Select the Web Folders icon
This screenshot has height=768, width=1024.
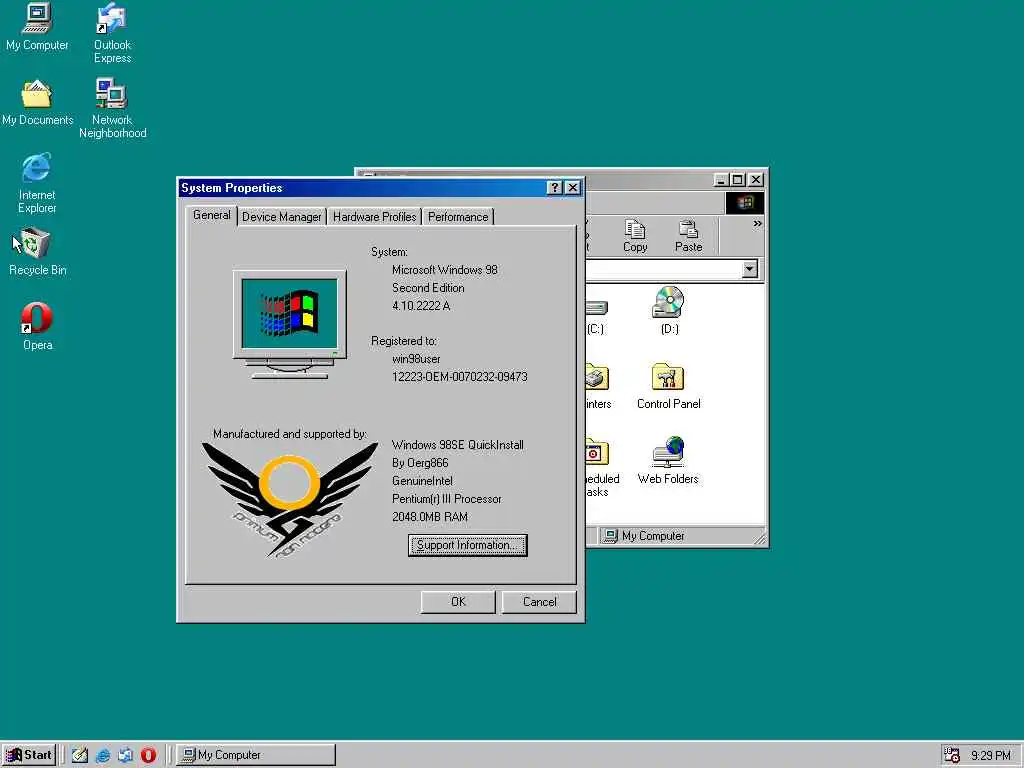point(668,461)
